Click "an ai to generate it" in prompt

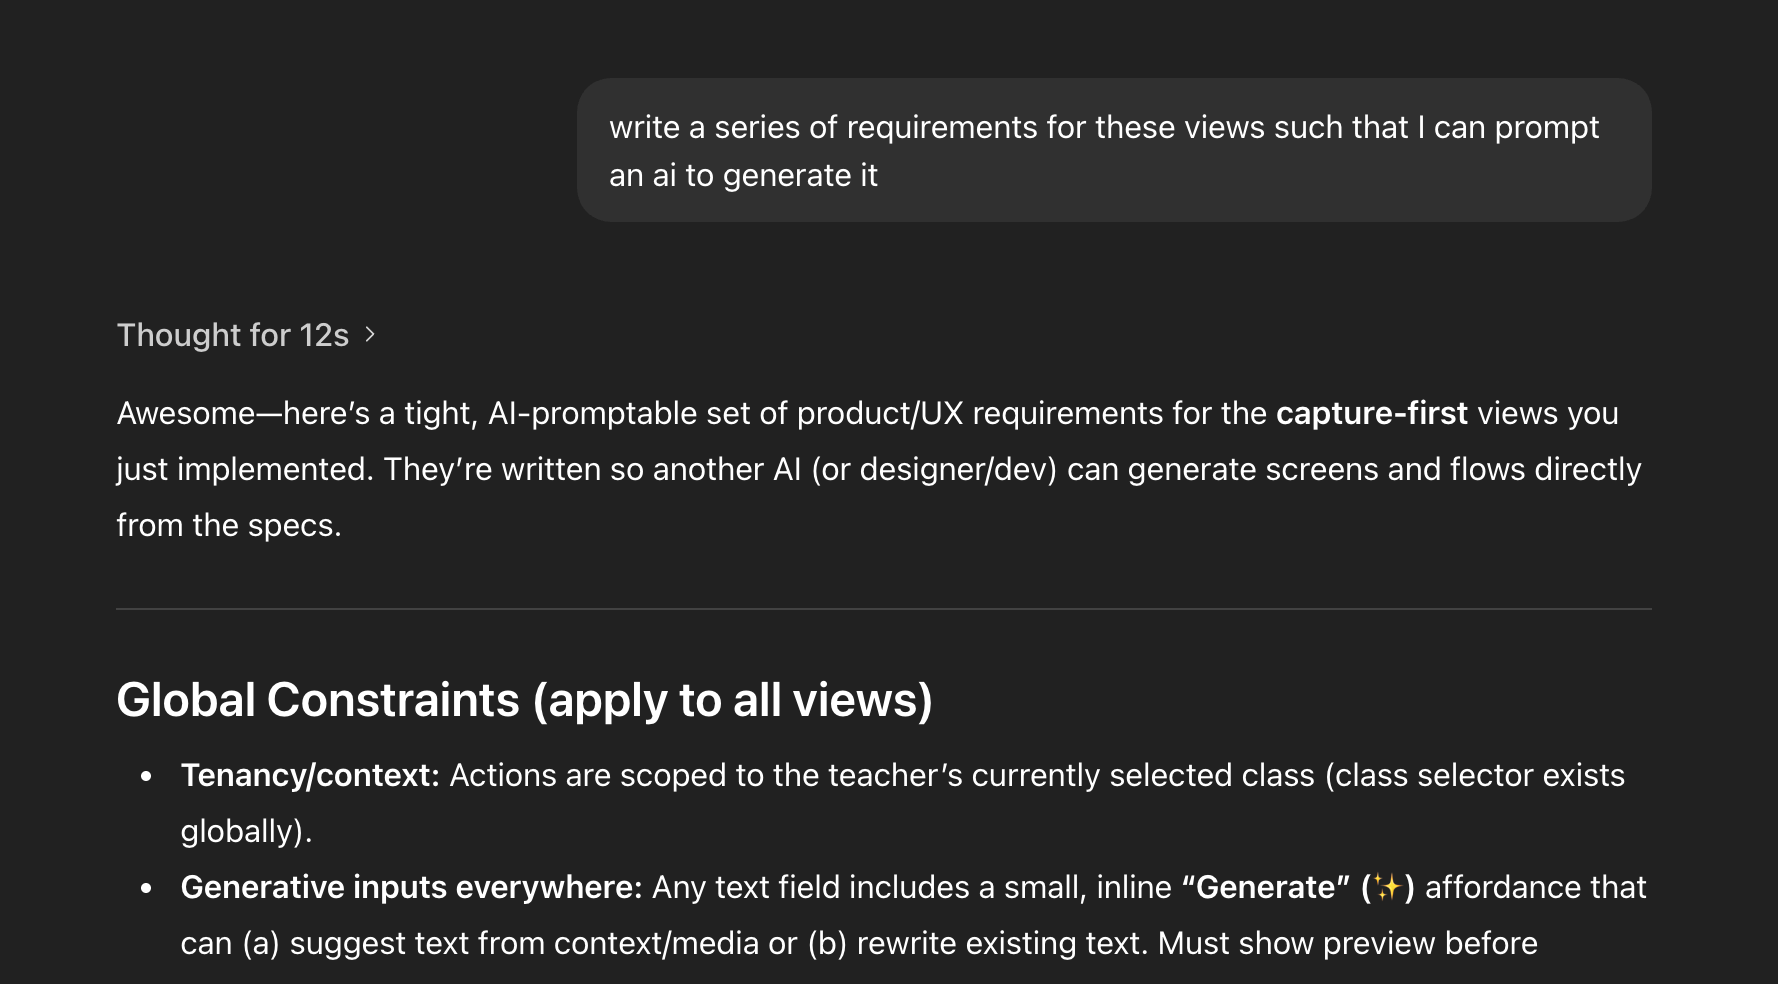click(x=743, y=175)
